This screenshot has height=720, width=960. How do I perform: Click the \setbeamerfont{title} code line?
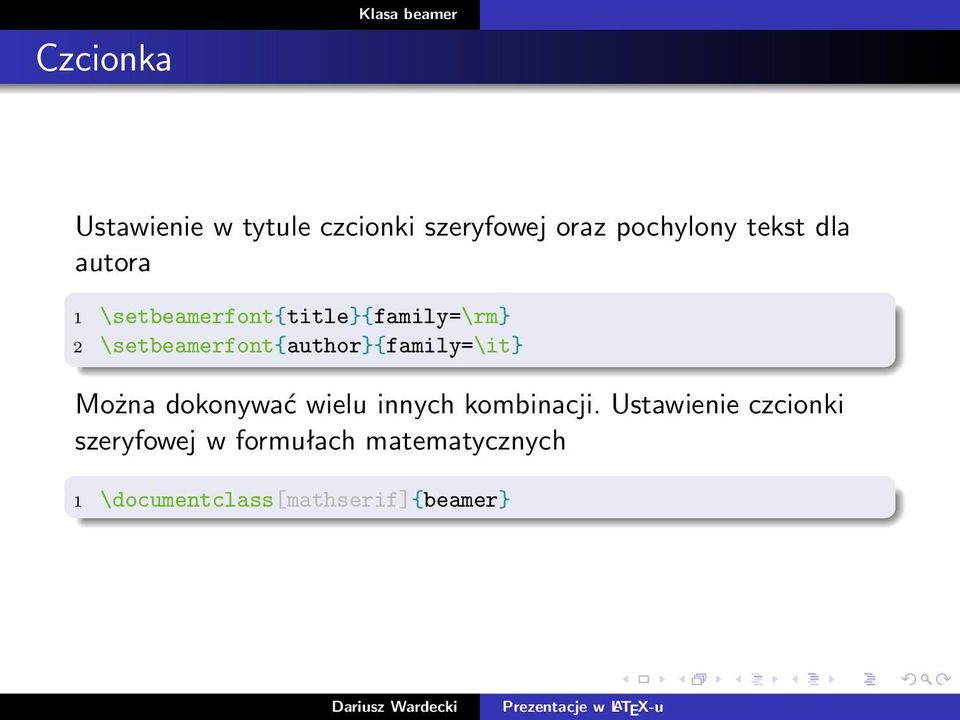(x=305, y=317)
